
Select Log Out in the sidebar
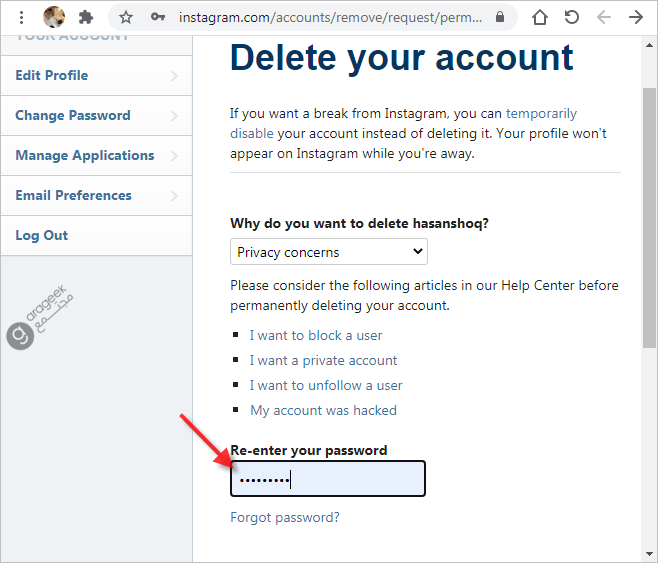97,235
